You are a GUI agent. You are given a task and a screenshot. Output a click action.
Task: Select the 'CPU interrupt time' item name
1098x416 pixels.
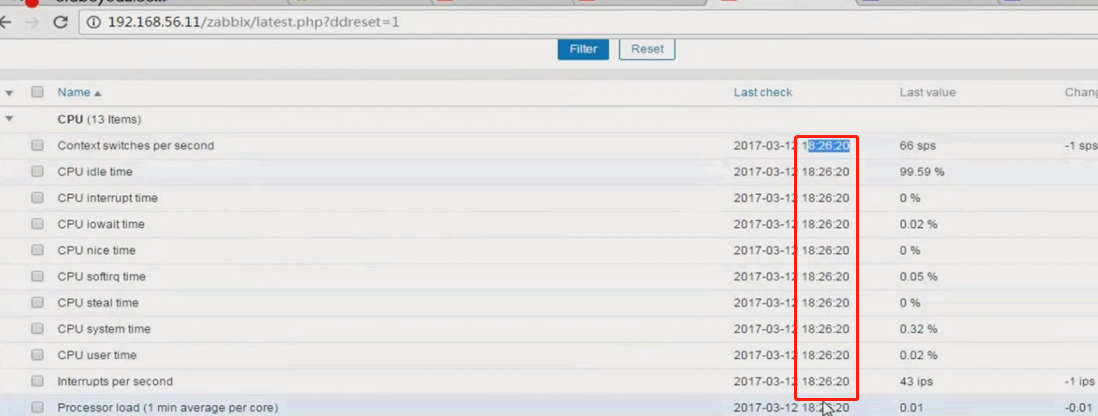(x=107, y=198)
